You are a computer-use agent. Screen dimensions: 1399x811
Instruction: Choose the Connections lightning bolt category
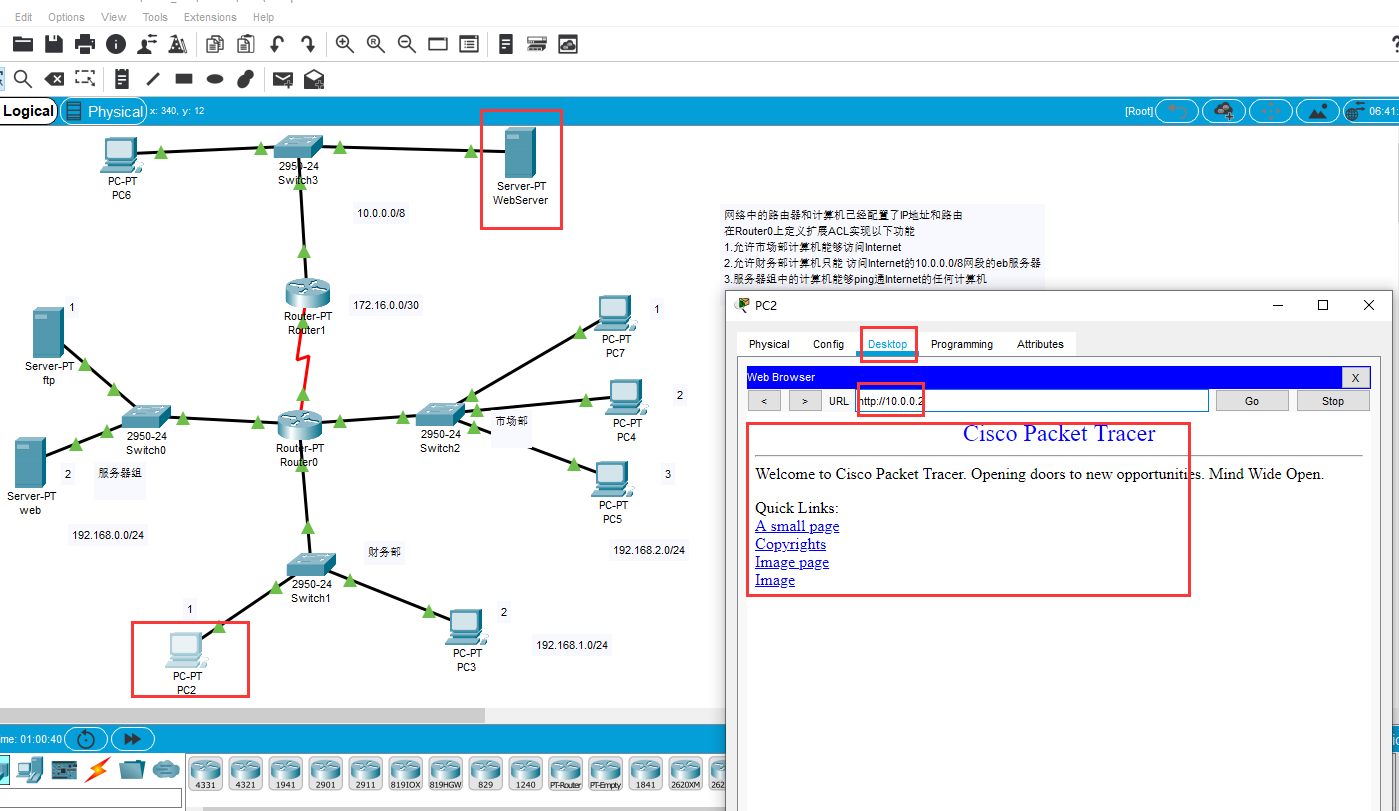(97, 769)
